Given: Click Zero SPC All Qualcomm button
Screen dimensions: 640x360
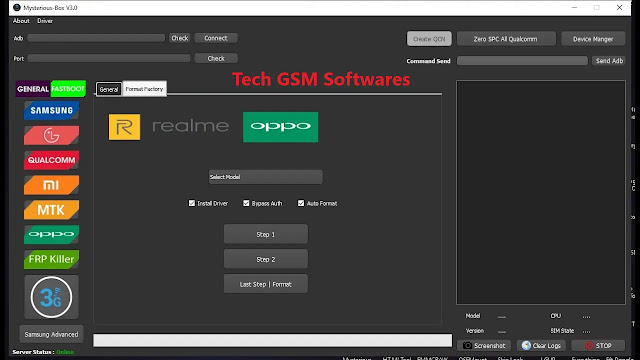Looking at the screenshot, I should (x=506, y=39).
